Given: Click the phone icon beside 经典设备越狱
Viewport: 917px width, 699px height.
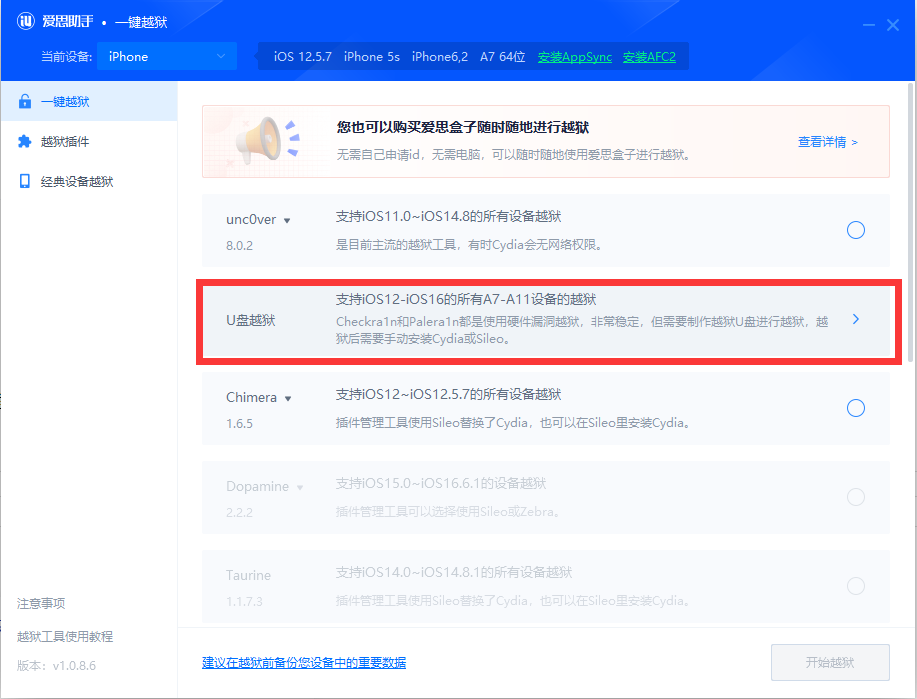Looking at the screenshot, I should [x=26, y=181].
